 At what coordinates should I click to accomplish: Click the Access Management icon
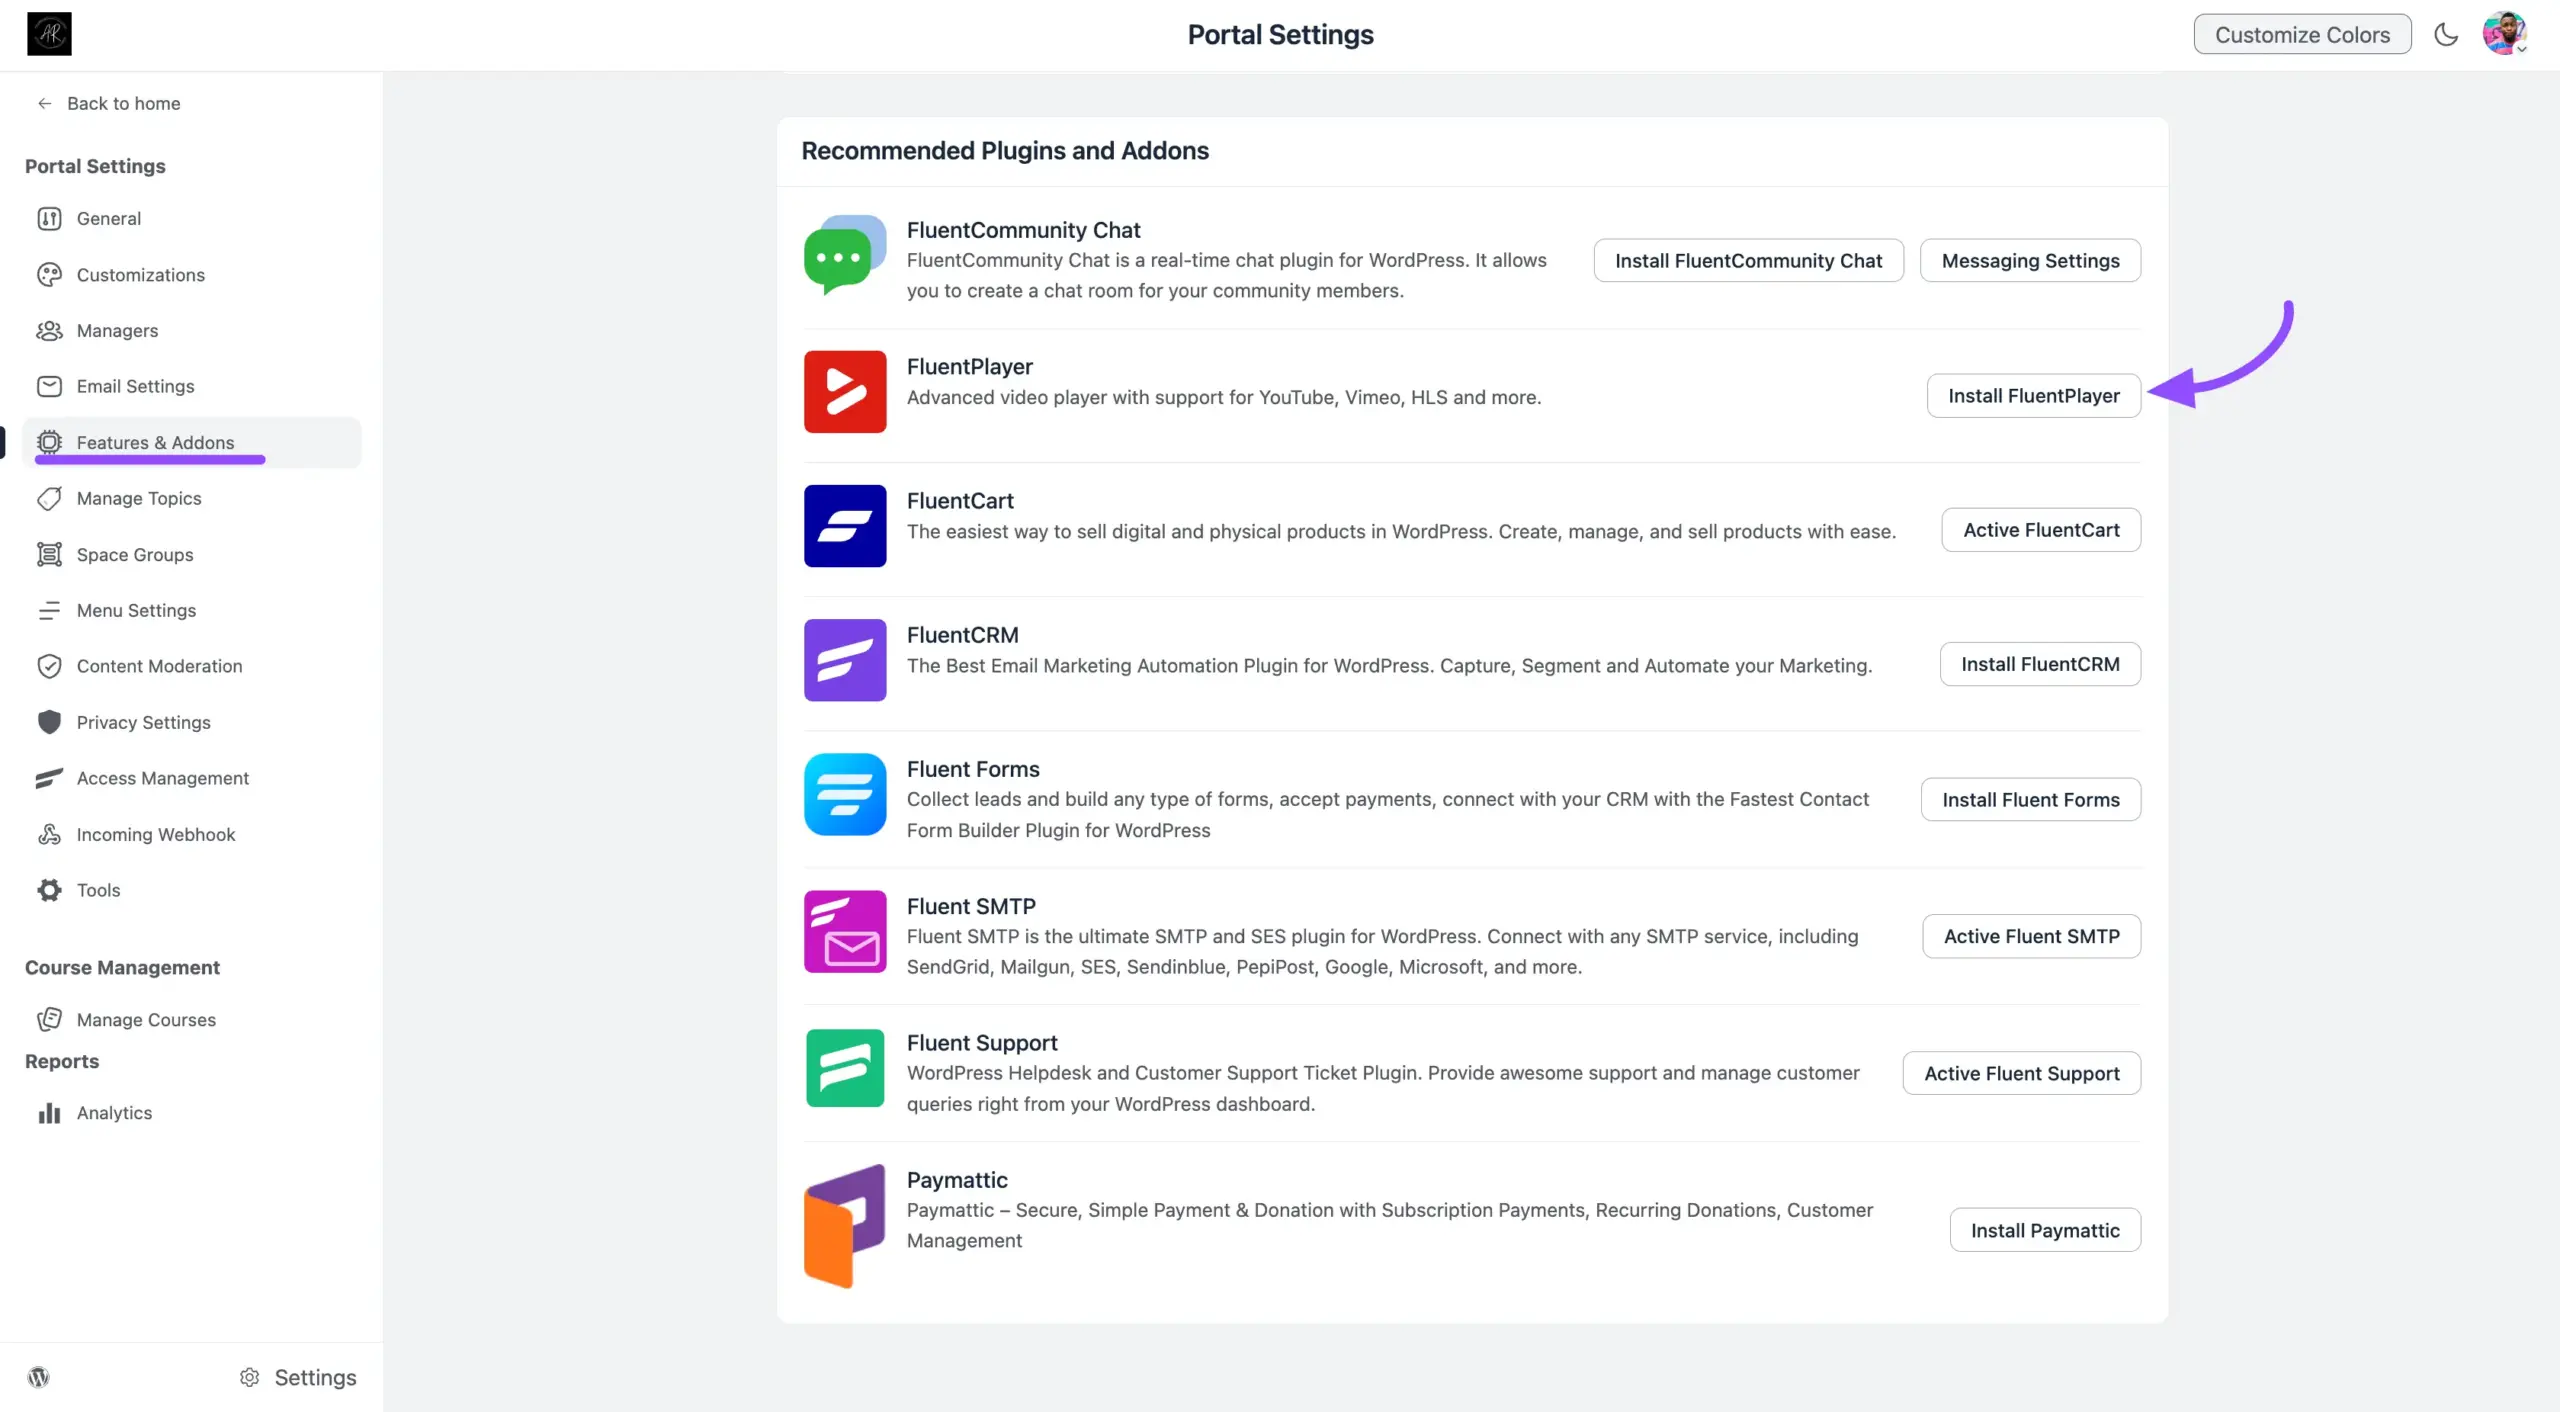tap(49, 778)
